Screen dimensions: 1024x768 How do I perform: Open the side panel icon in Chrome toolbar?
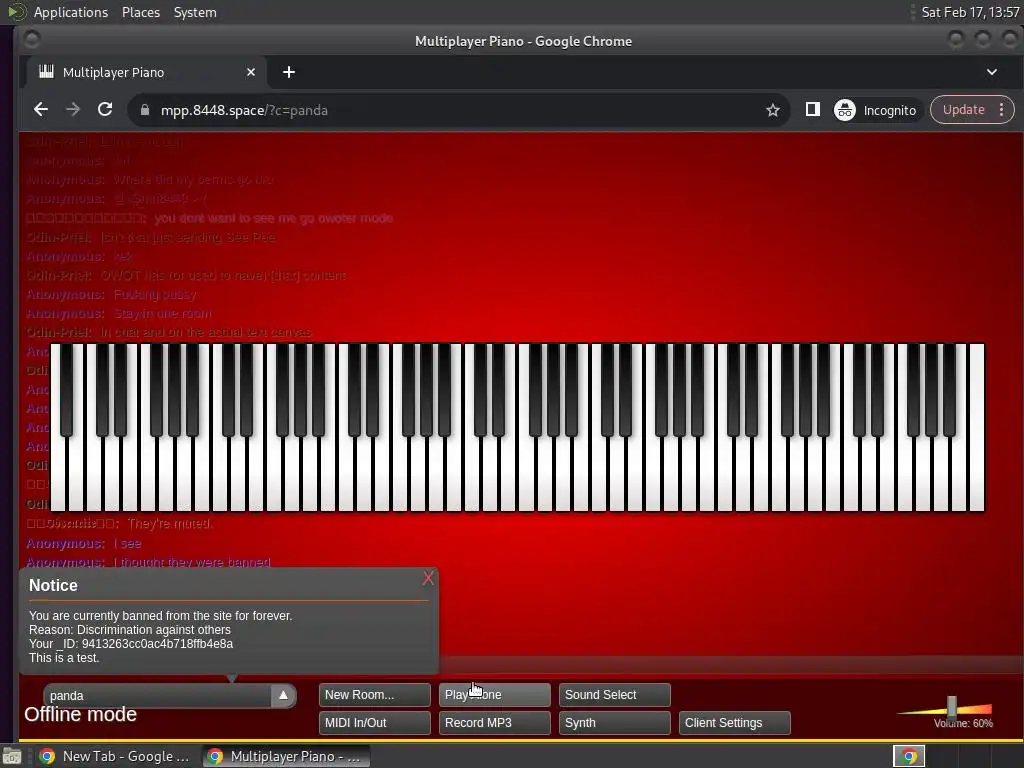[812, 110]
